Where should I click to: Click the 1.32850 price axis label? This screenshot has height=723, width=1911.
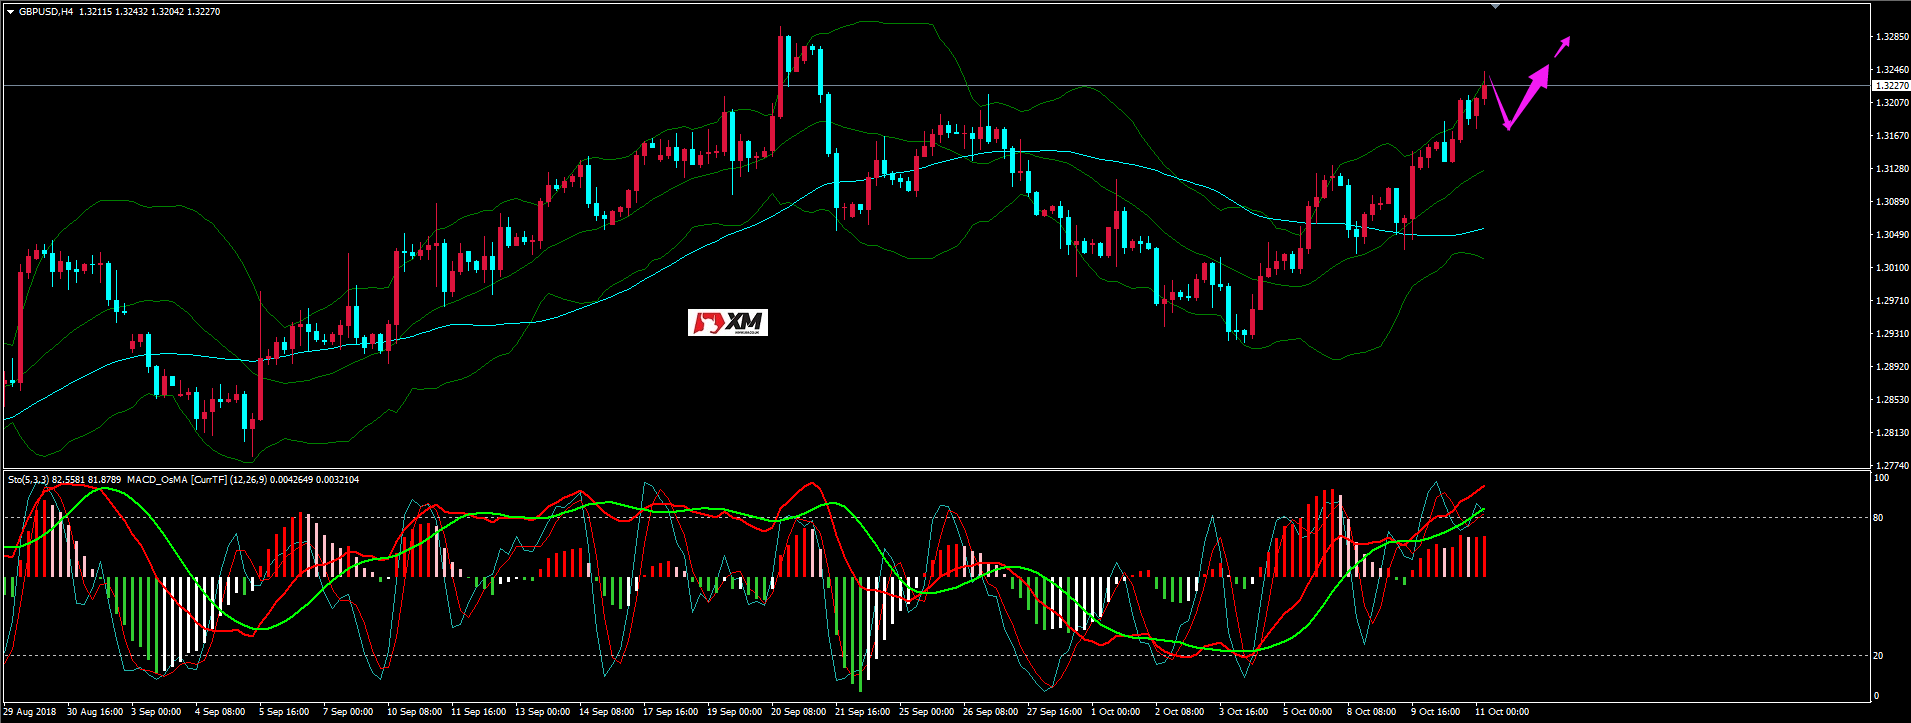click(1891, 37)
